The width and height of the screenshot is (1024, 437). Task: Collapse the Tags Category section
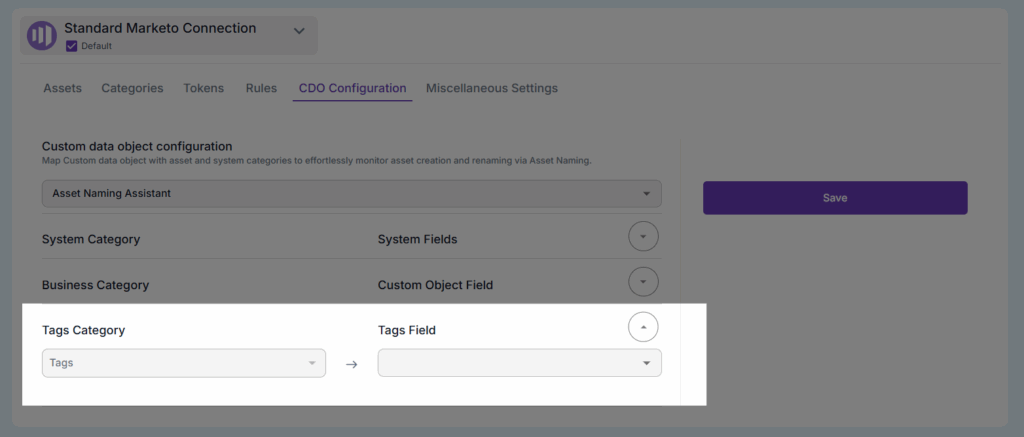pos(643,327)
